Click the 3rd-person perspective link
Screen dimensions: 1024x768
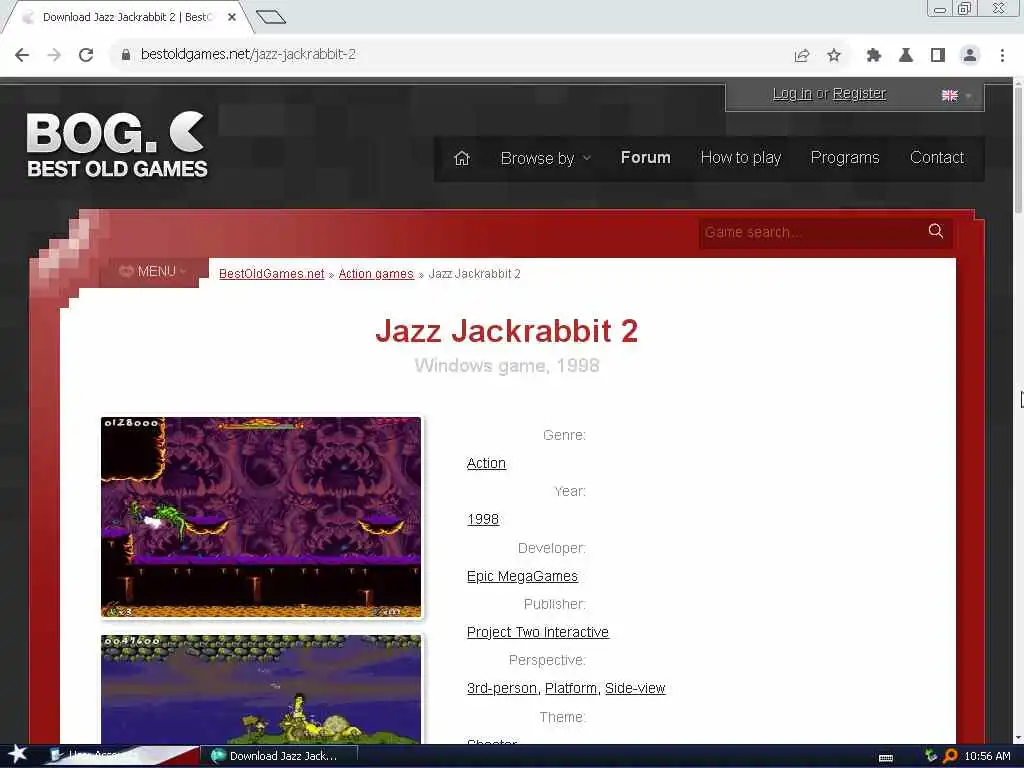point(502,688)
